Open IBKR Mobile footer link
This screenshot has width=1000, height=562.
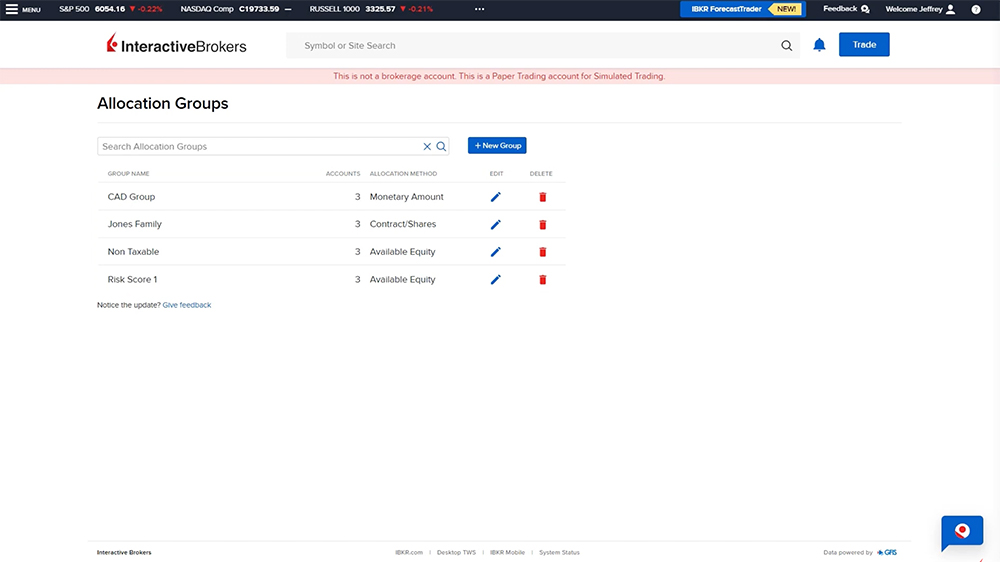[507, 552]
